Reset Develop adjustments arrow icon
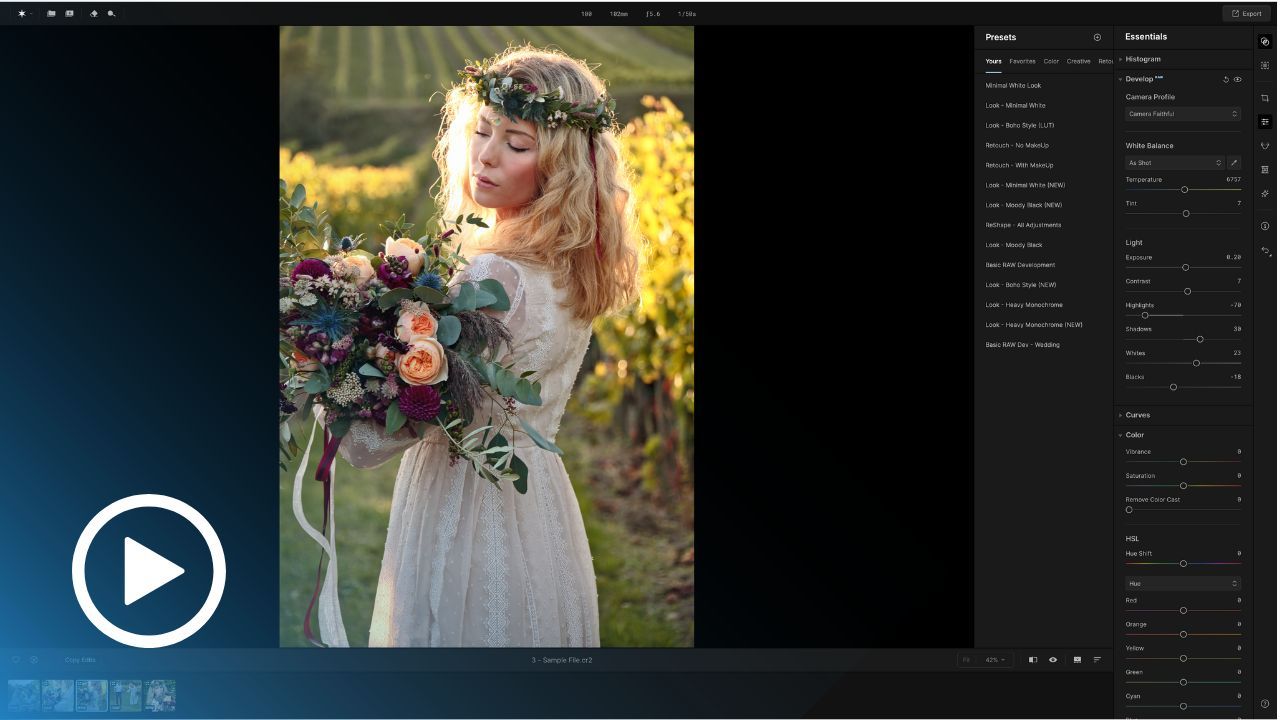Viewport: 1280px width, 720px height. [1226, 79]
